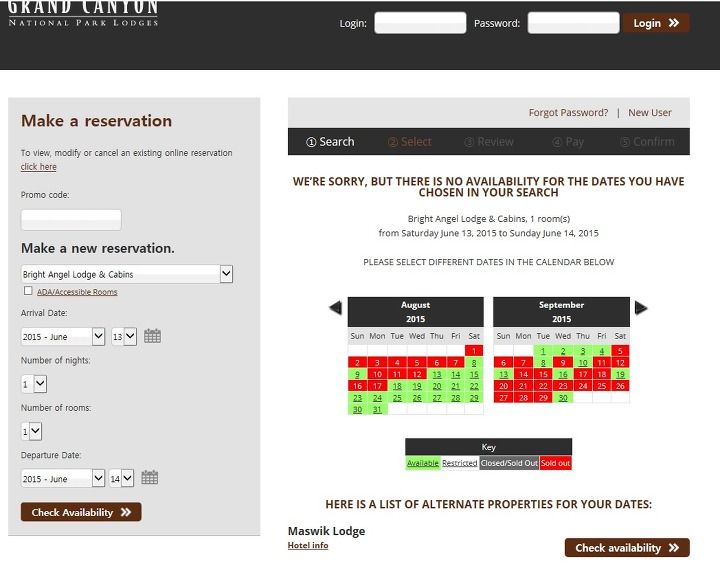Click the red Sold out key swatch

[x=555, y=463]
